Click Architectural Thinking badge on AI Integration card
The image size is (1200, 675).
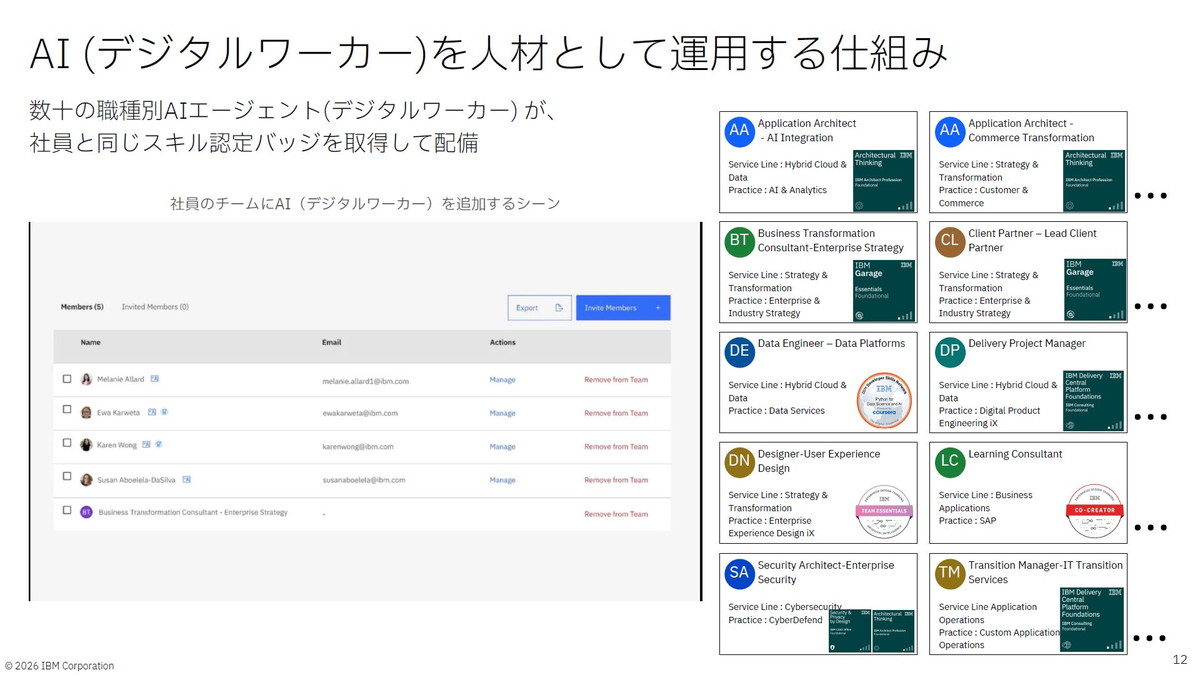pyautogui.click(x=884, y=181)
